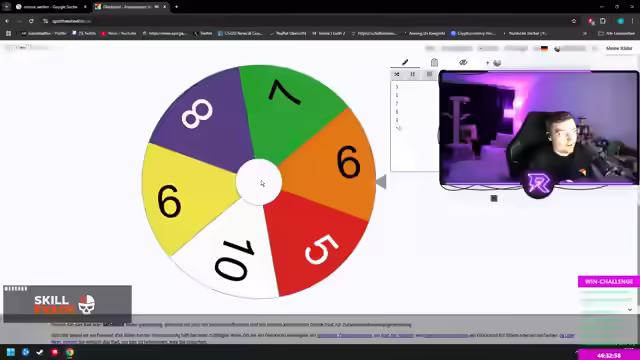Open the Twitch bookmark

84,33
